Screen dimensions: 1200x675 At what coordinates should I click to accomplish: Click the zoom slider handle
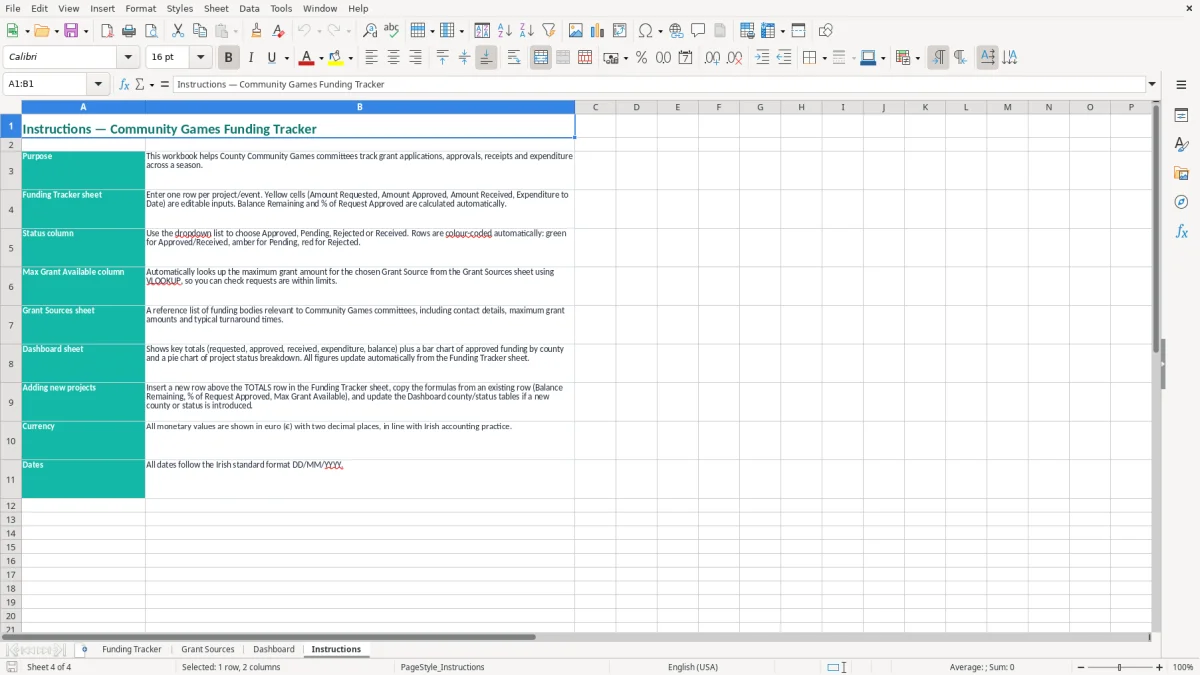[x=1120, y=667]
